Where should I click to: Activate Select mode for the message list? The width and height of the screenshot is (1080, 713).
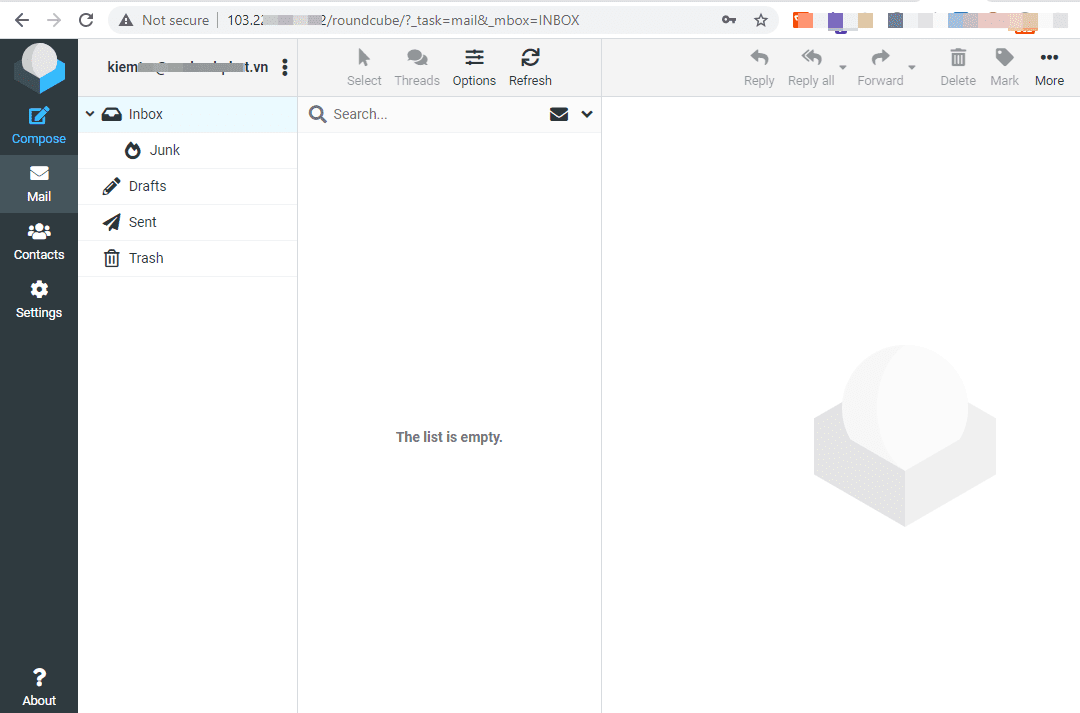(x=364, y=66)
